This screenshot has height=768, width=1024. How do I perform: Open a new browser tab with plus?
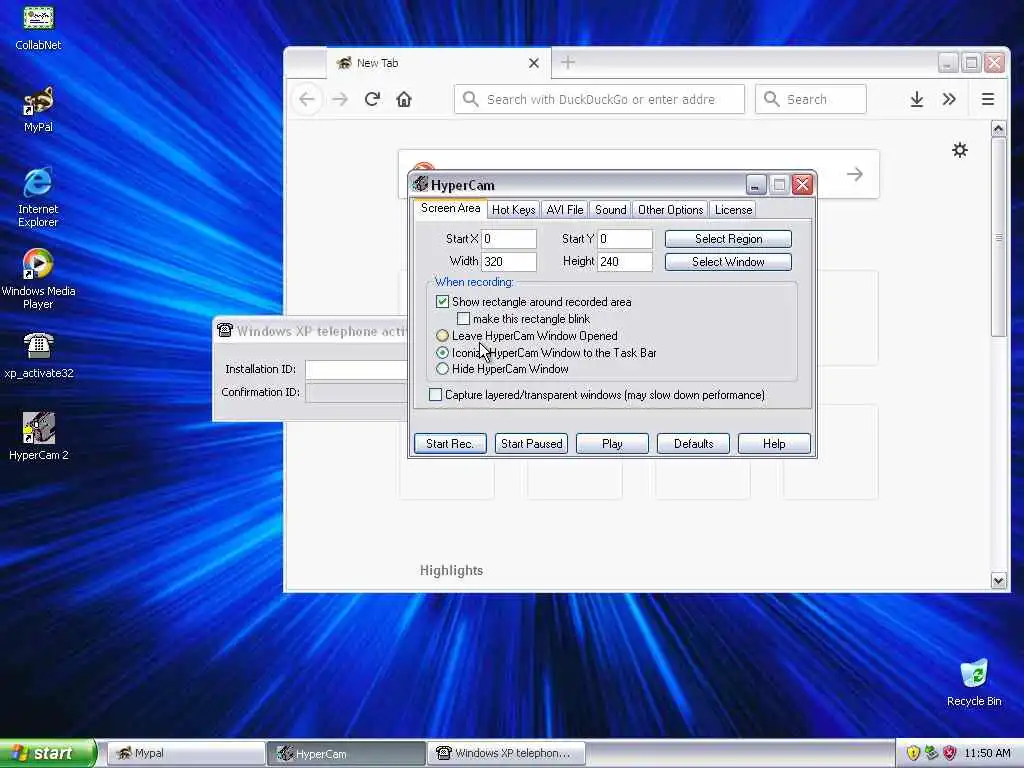click(x=568, y=63)
